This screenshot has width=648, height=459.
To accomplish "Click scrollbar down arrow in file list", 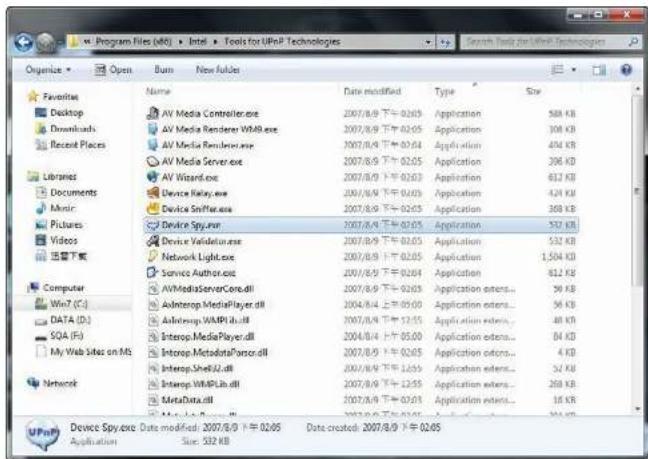I will (x=637, y=409).
